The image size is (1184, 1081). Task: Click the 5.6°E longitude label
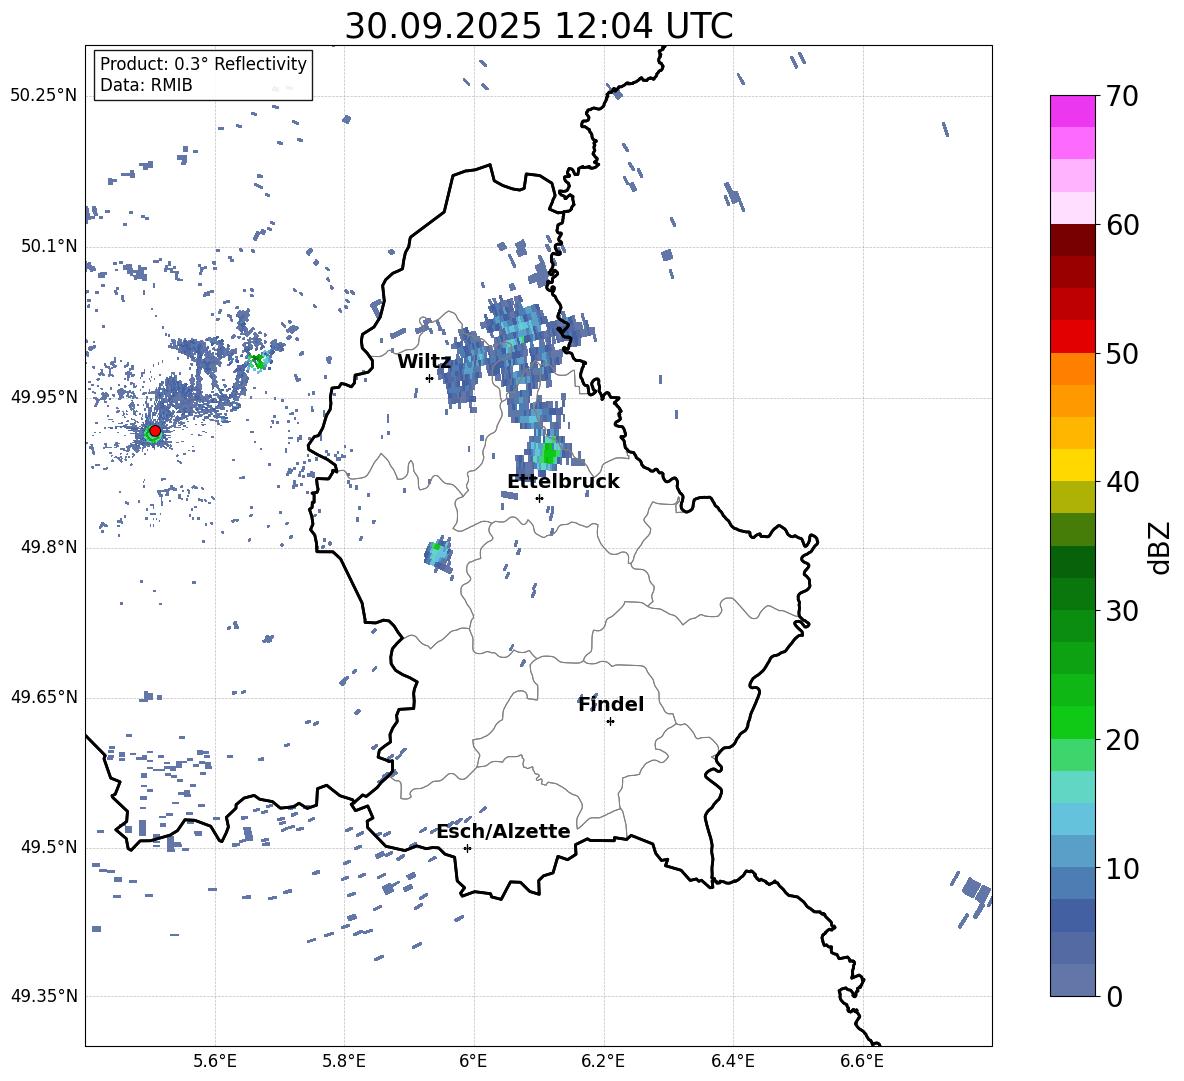215,1061
